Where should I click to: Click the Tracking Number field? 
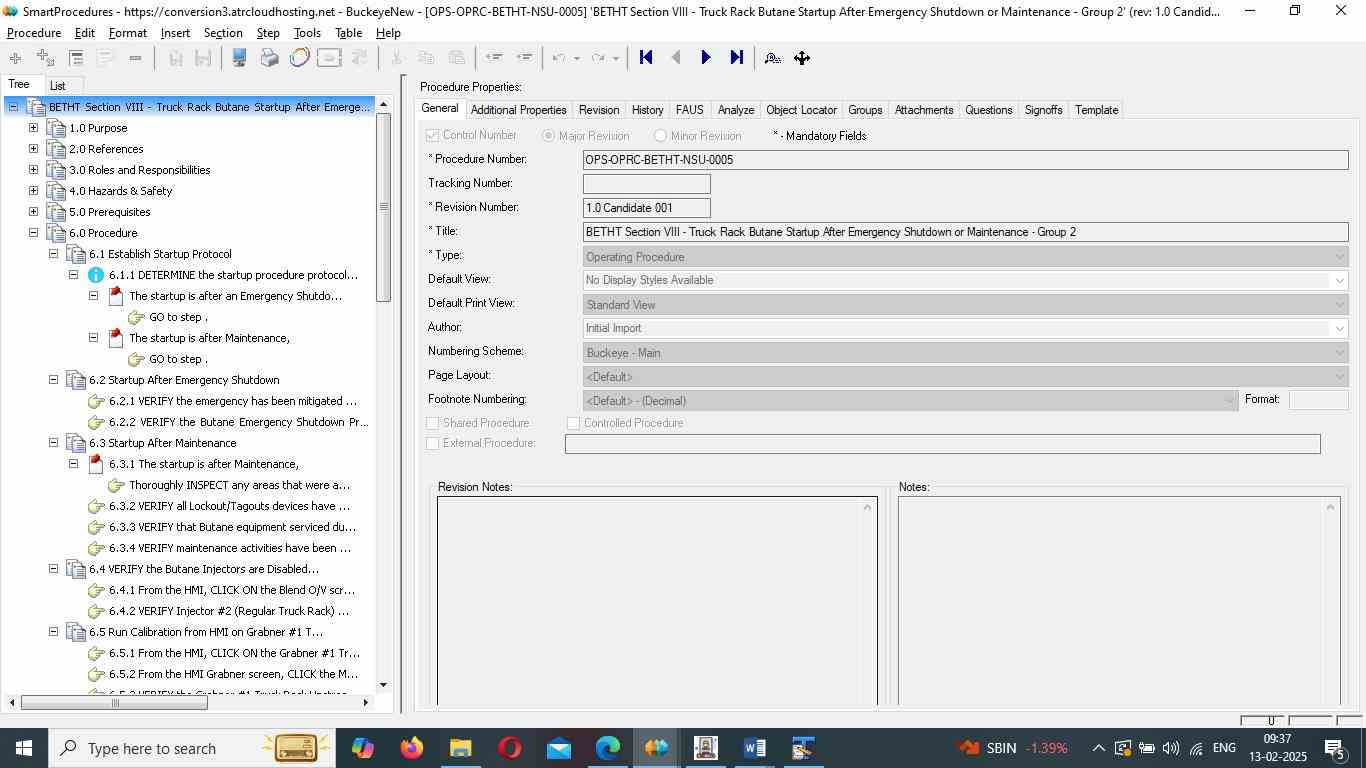[647, 184]
